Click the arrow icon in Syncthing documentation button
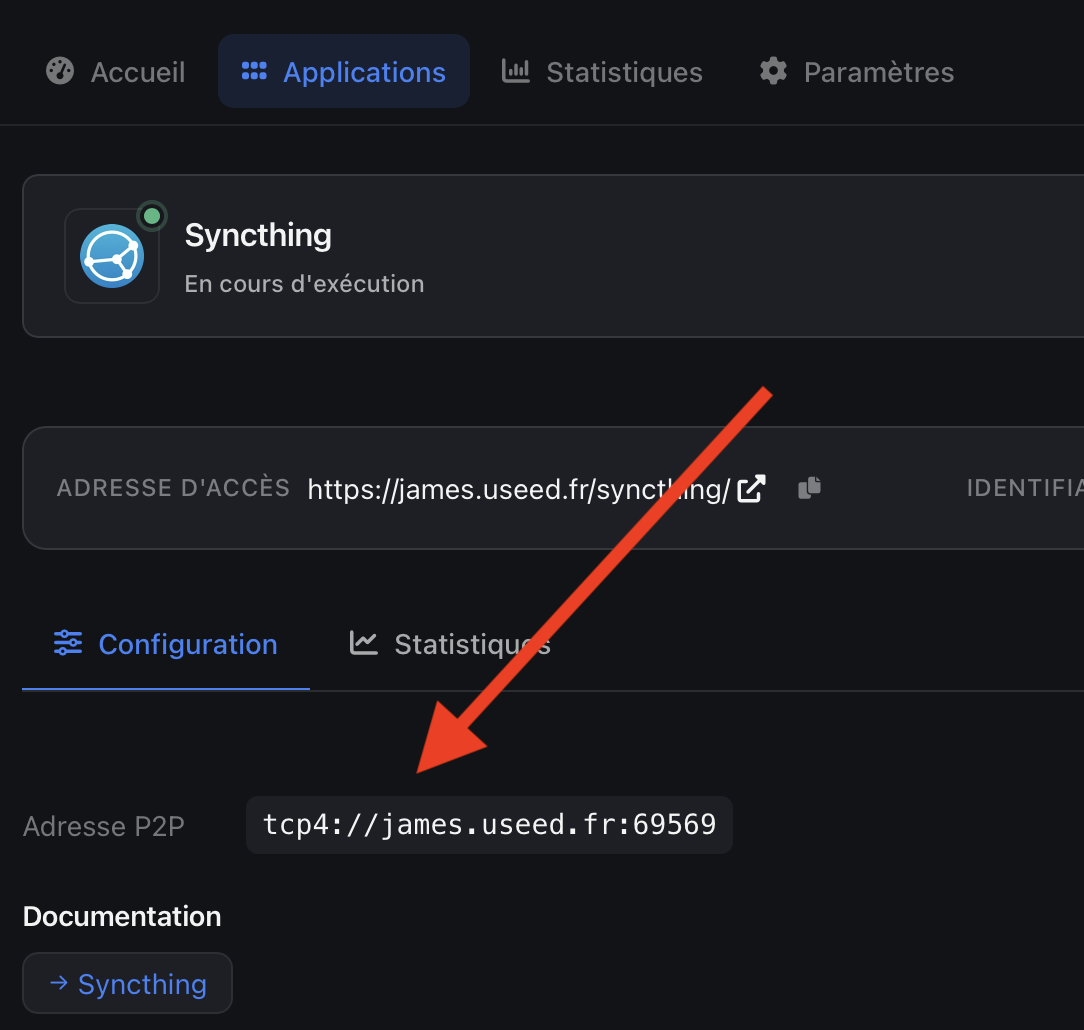1084x1030 pixels. (59, 982)
